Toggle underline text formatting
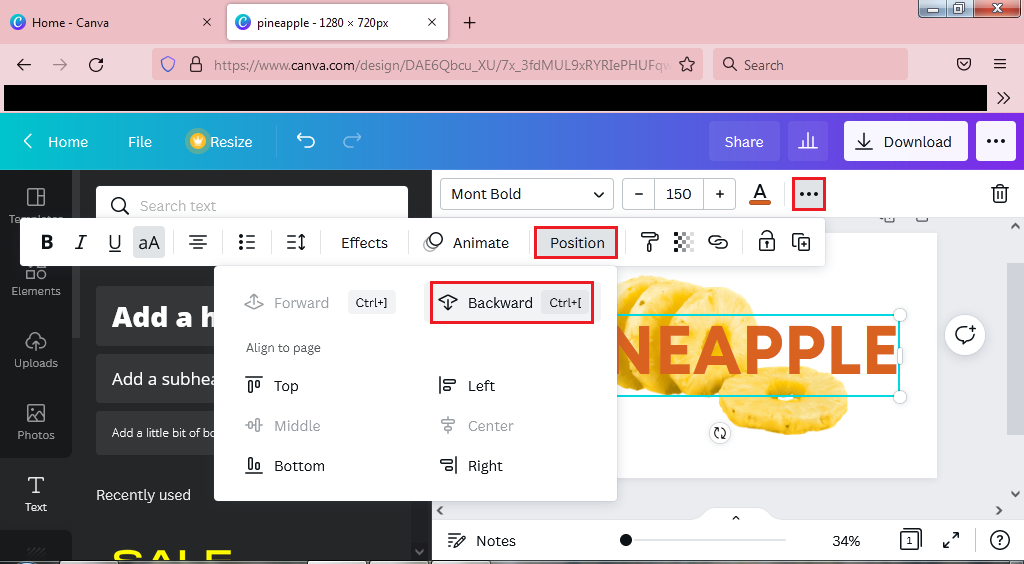 [114, 243]
